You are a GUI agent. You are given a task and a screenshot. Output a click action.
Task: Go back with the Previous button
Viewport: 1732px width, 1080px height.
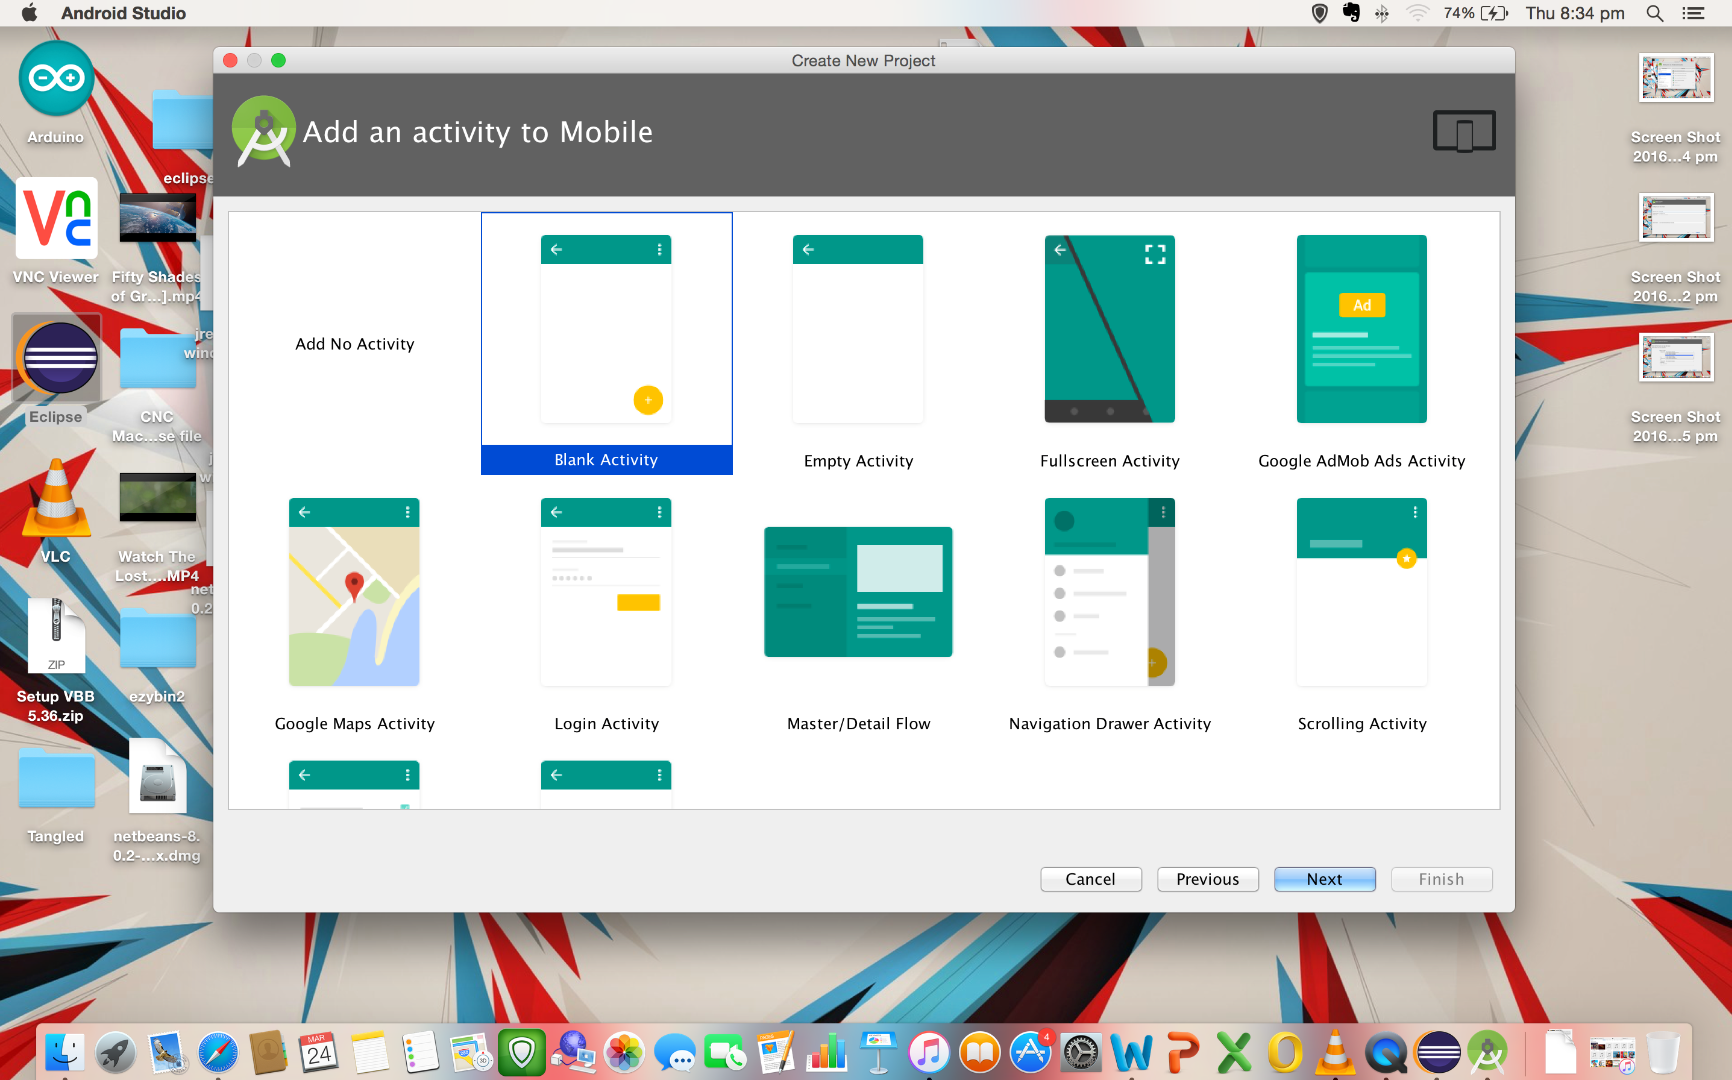1207,879
